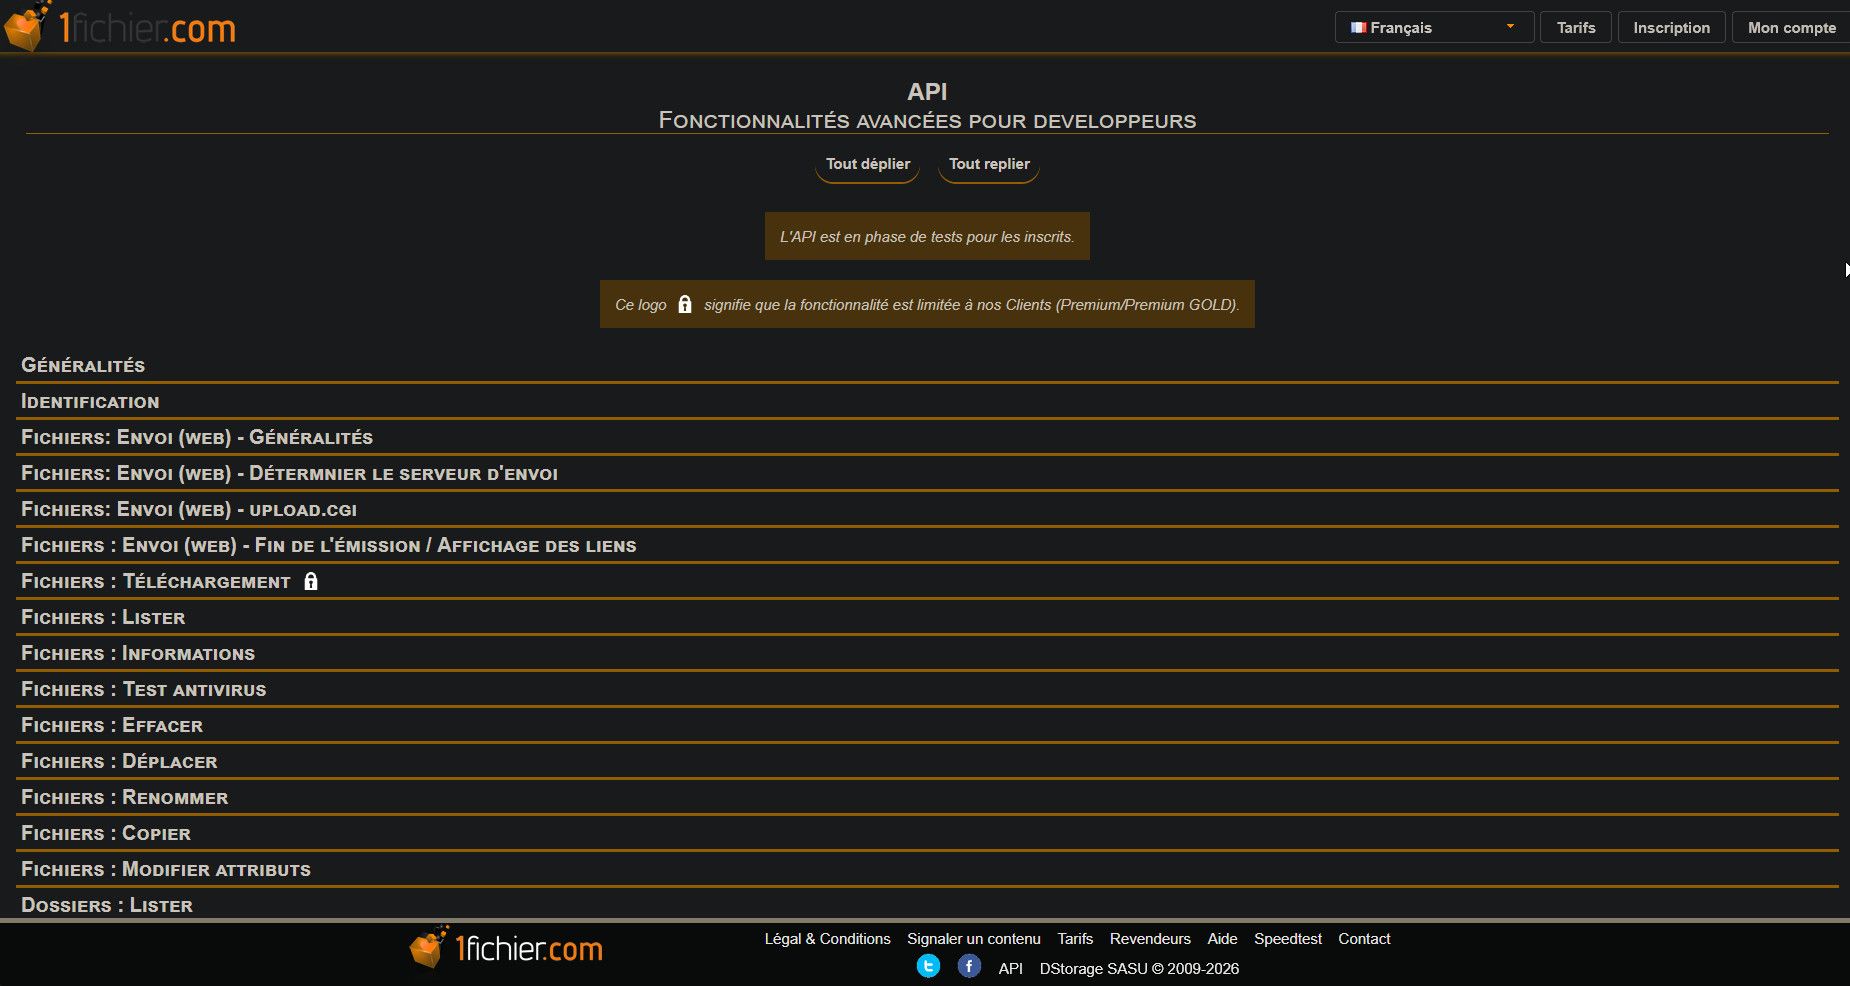1850x986 pixels.
Task: Expand Dossiers : Lister section
Action: (107, 905)
